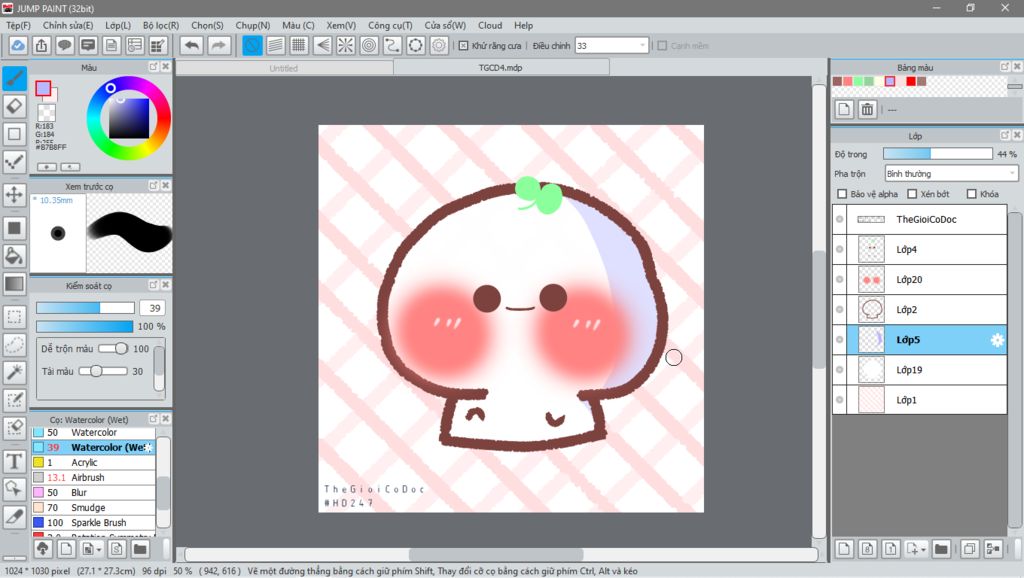
Task: Toggle visibility of Lớp2 layer
Action: pyautogui.click(x=840, y=310)
